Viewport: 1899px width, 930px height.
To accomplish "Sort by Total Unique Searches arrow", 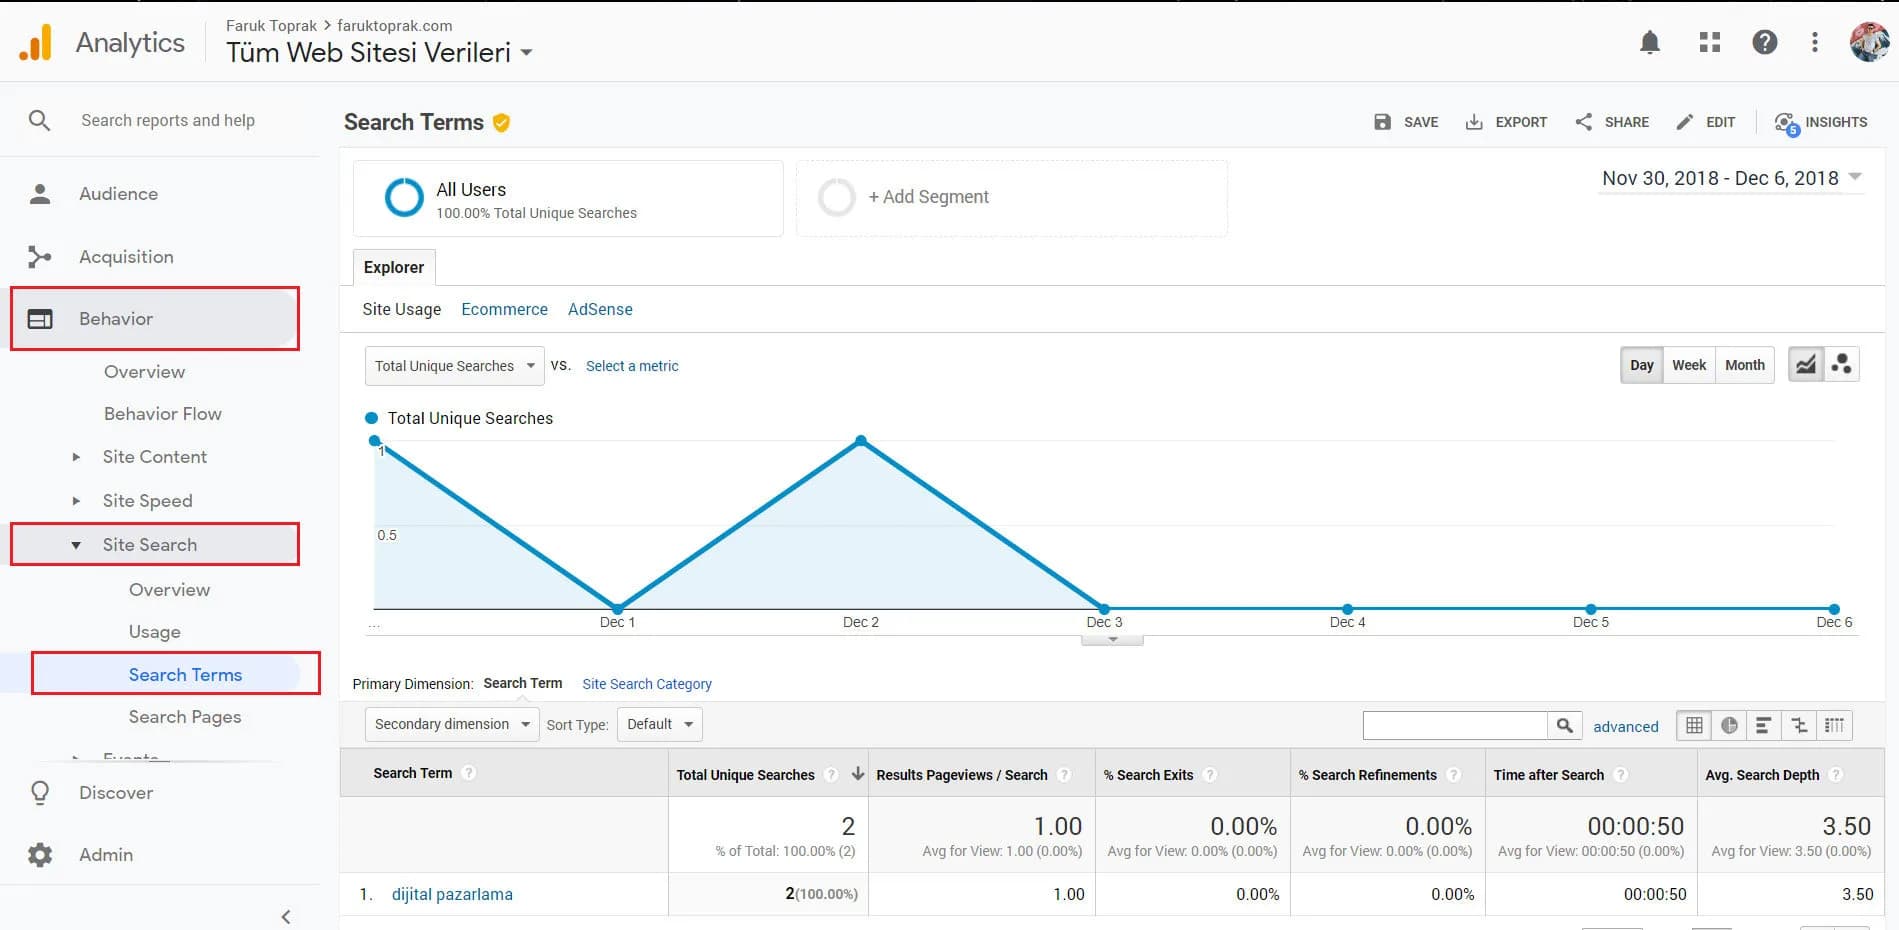I will point(858,774).
